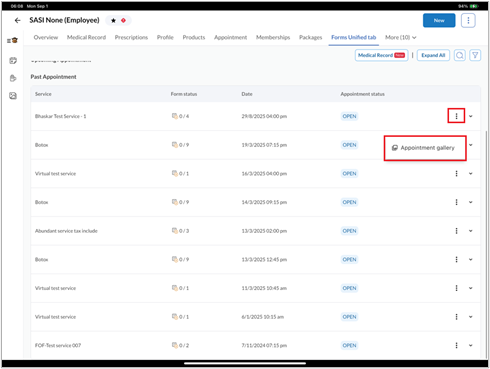
Task: Click the SASI None (Employee) title
Action: coord(64,20)
